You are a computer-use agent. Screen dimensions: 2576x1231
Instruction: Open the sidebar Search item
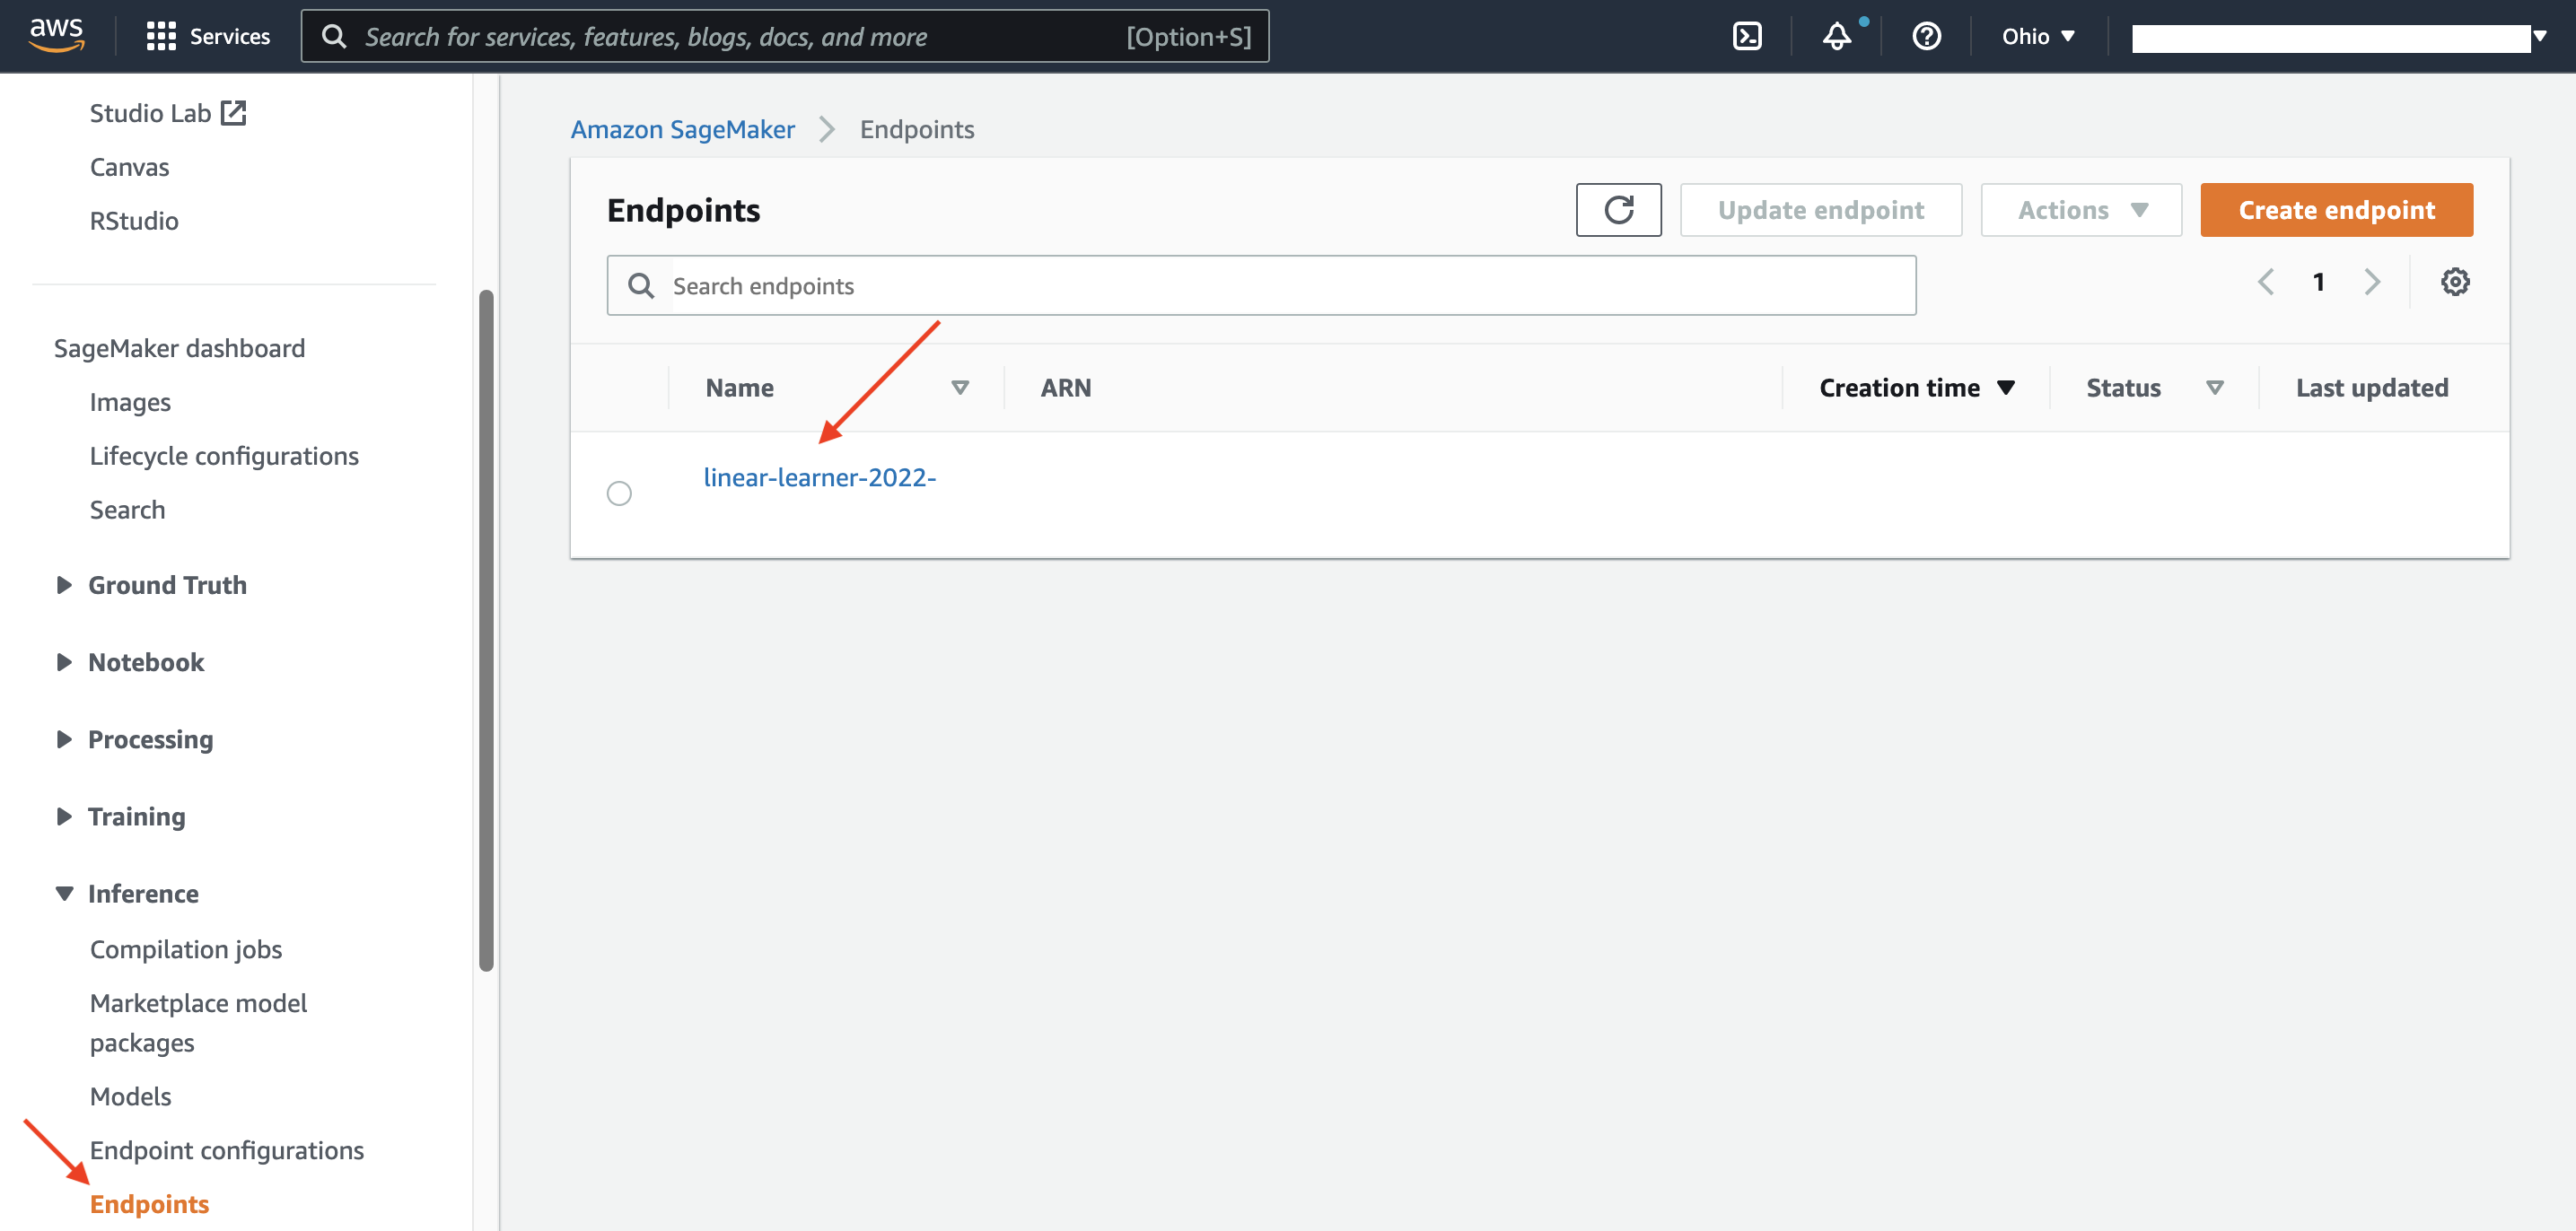(127, 510)
